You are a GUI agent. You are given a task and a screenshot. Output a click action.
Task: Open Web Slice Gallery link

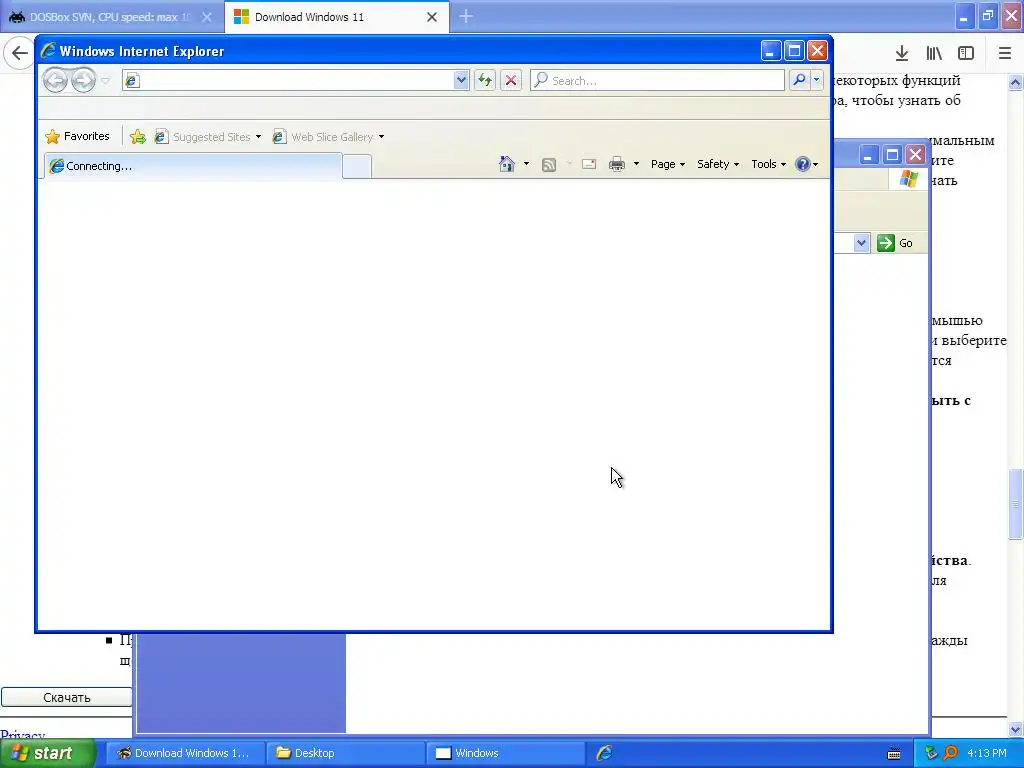(x=323, y=136)
